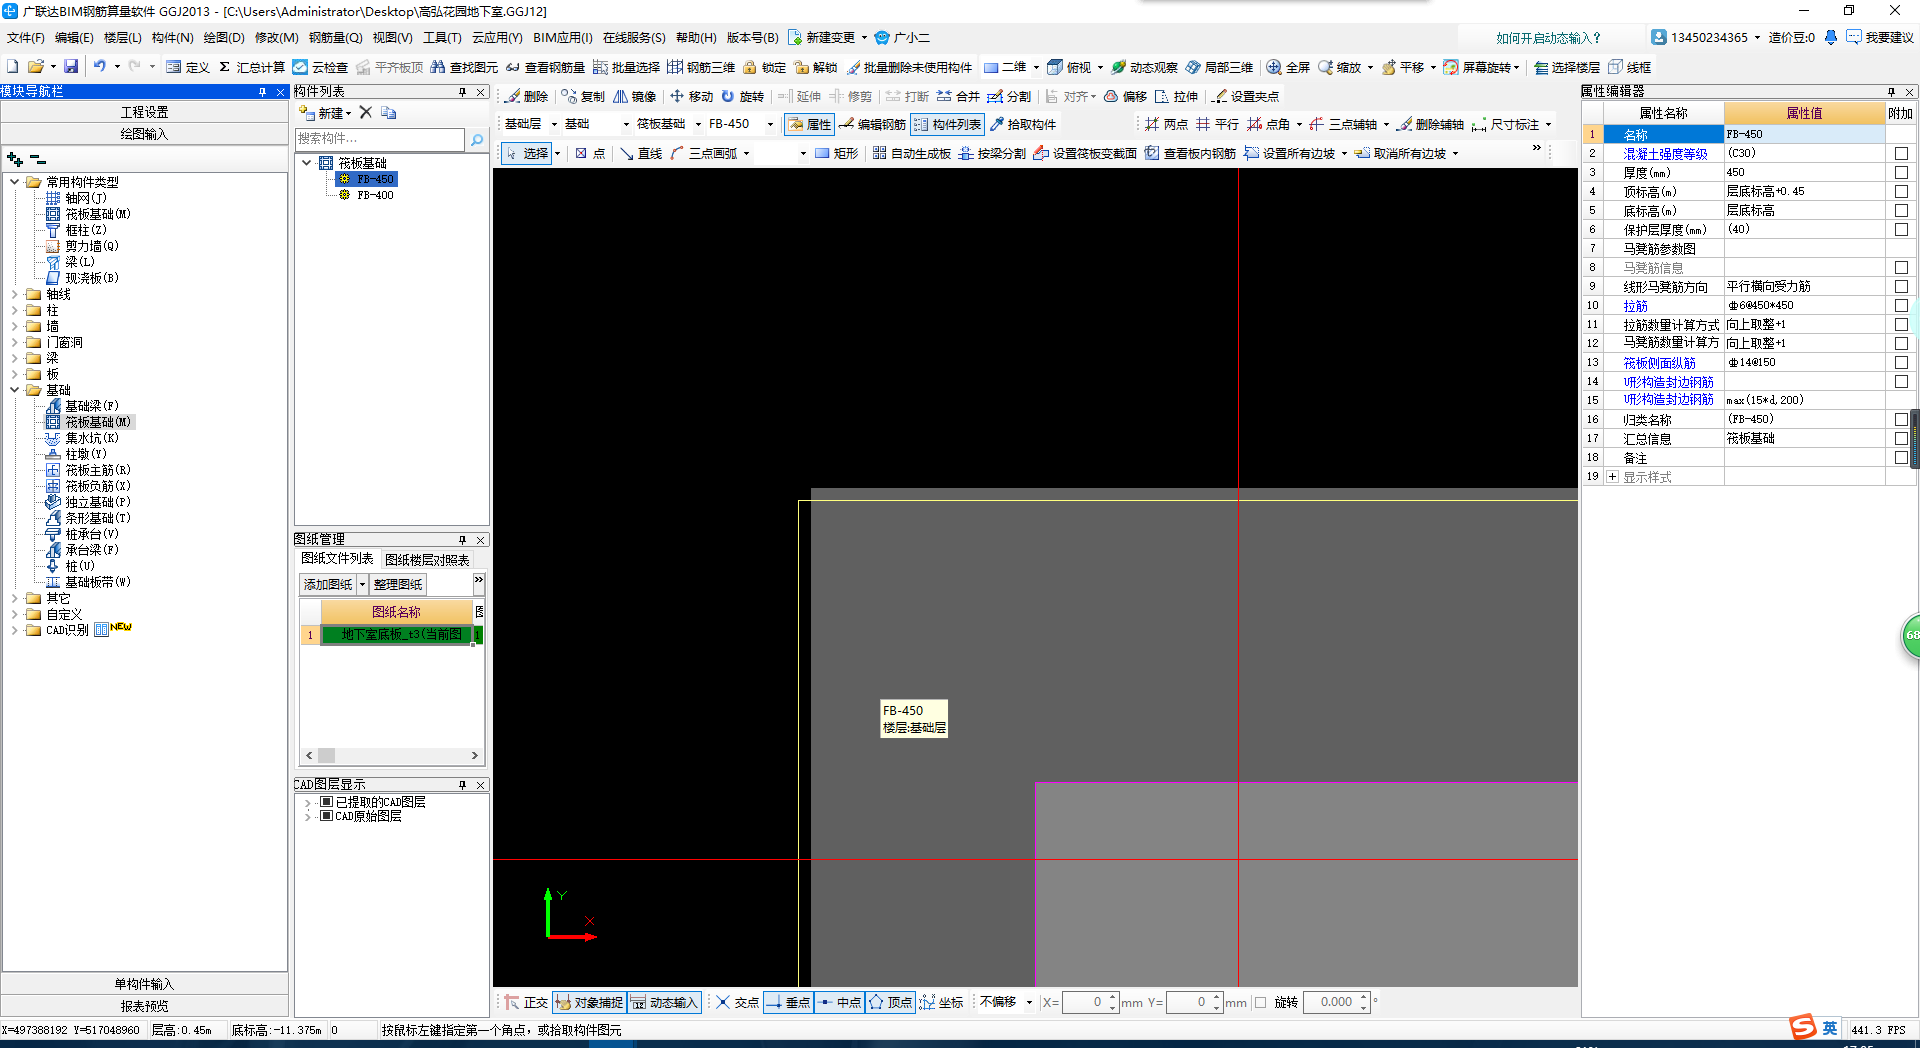
Task: Click 动态观察 dynamic orbit tool
Action: 1144,67
